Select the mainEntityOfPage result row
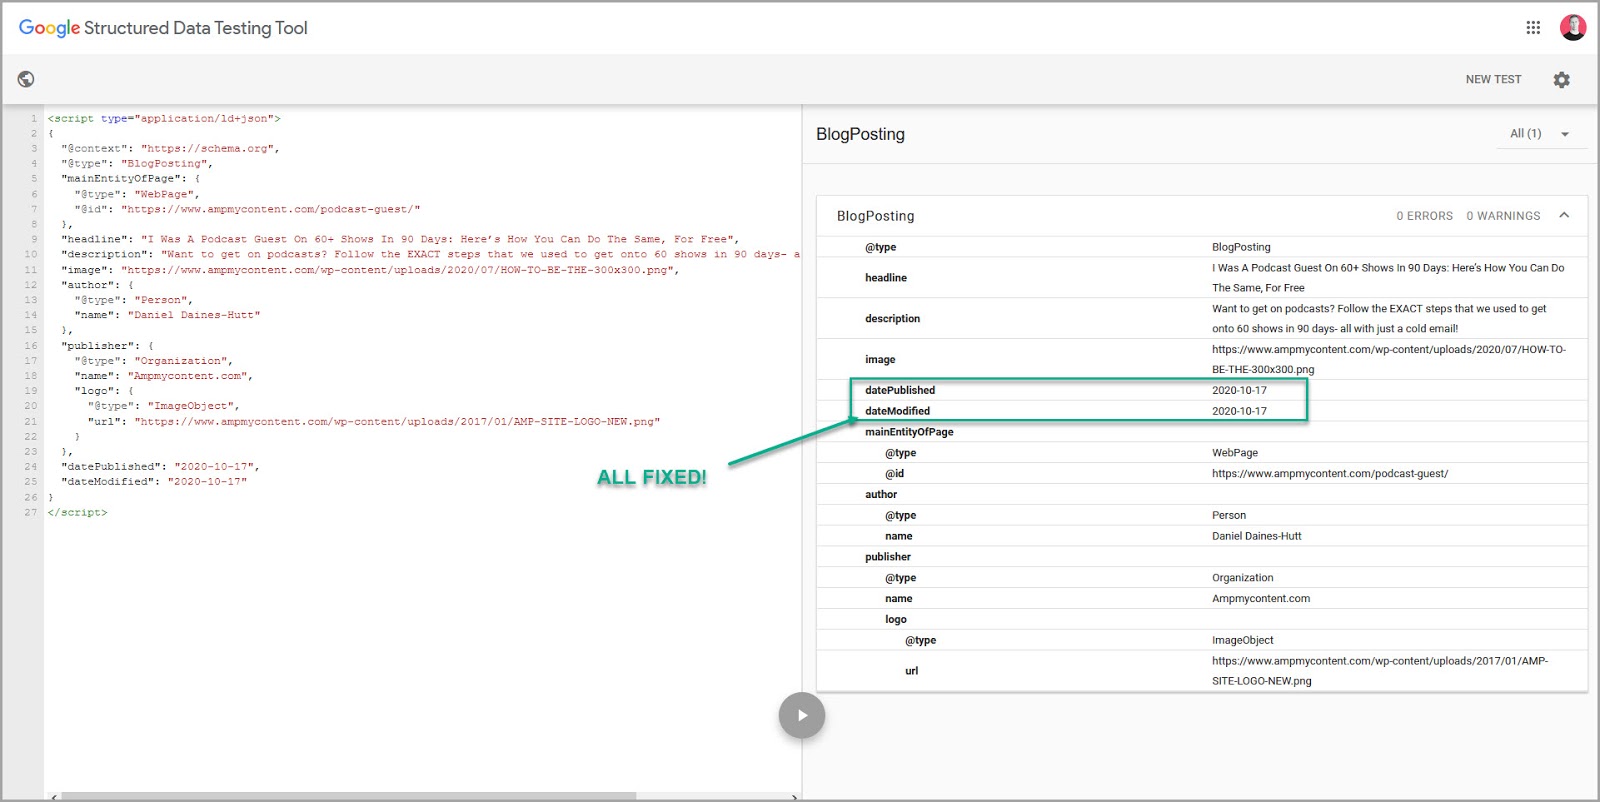Image resolution: width=1600 pixels, height=802 pixels. point(1200,432)
